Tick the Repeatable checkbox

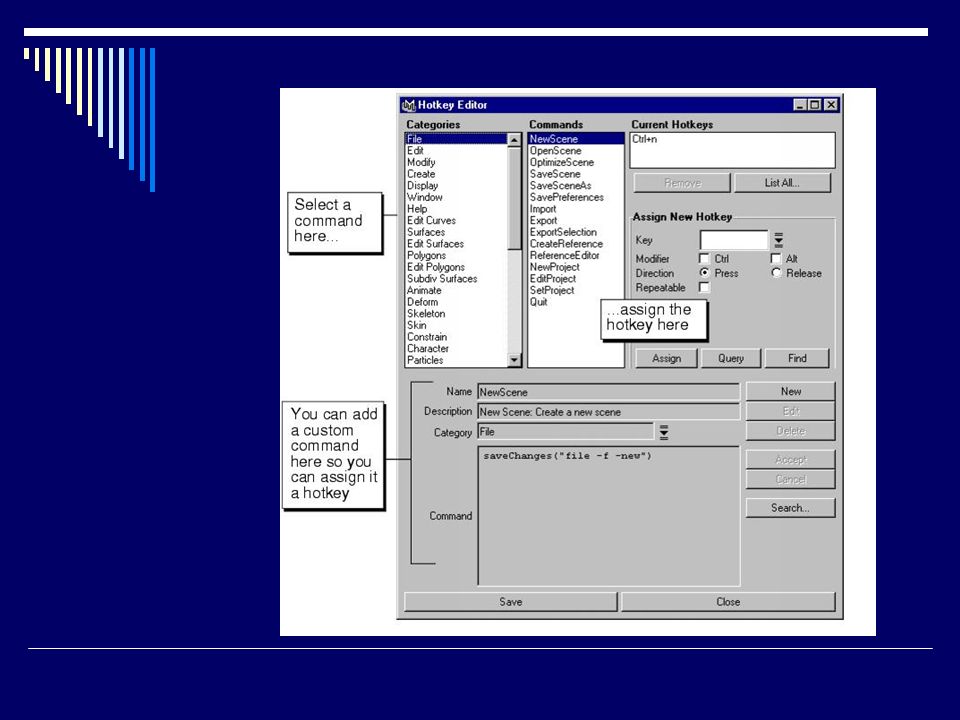[704, 287]
